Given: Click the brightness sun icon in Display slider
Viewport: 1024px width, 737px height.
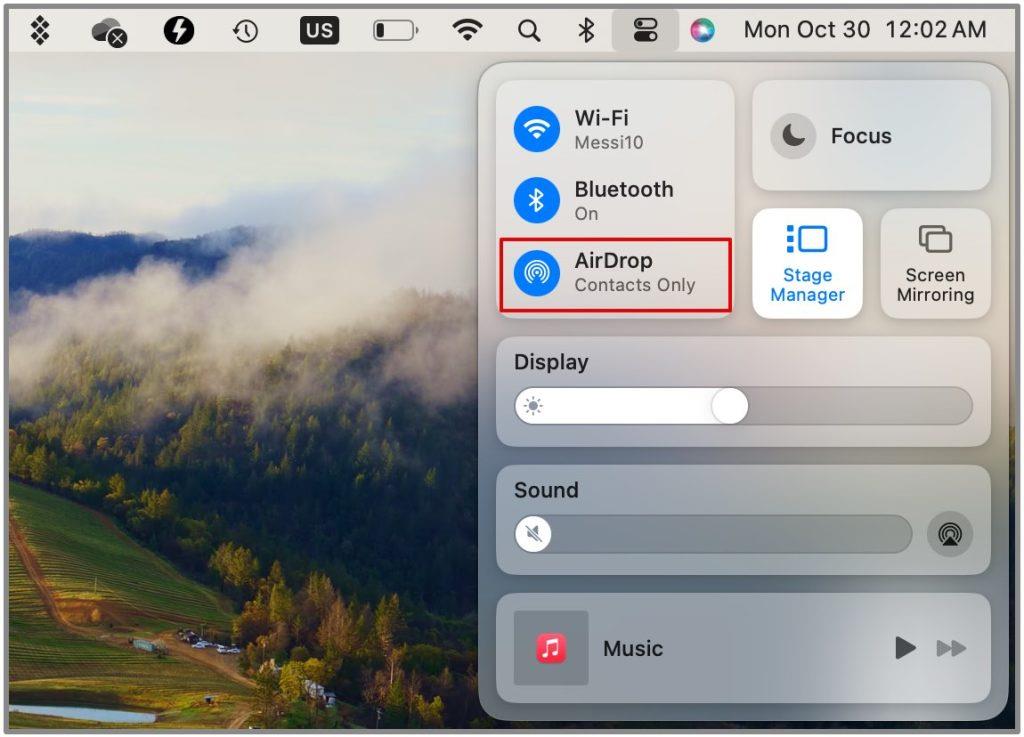Looking at the screenshot, I should click(x=533, y=406).
